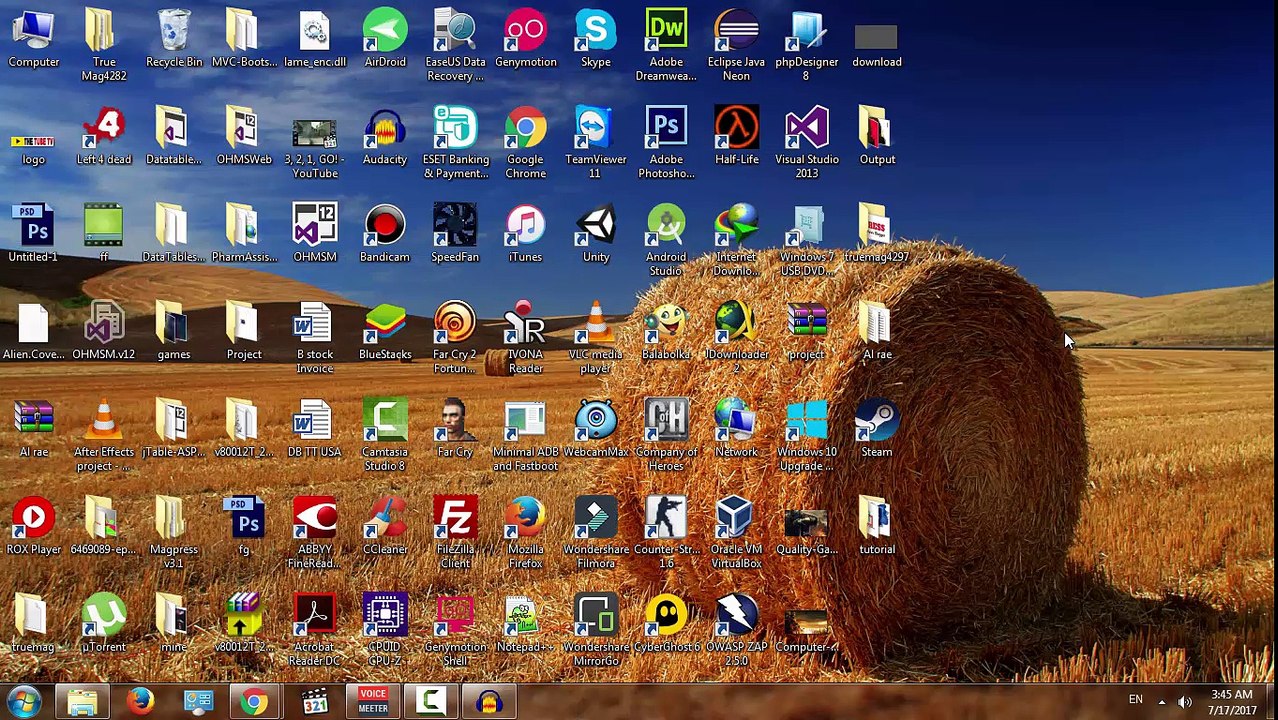Open the Magpress v3.1 folder
The width and height of the screenshot is (1278, 720).
pos(174,534)
